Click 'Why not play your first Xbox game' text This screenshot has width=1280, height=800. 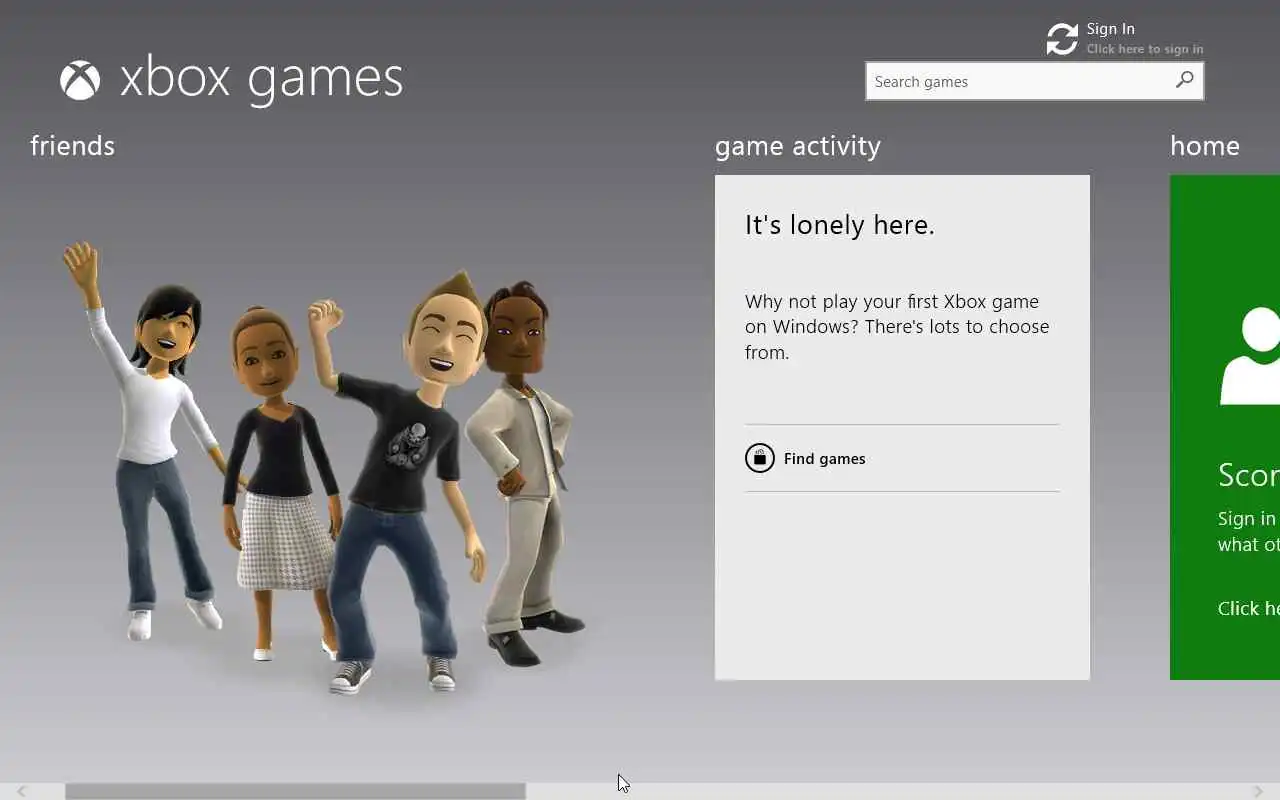click(x=892, y=301)
